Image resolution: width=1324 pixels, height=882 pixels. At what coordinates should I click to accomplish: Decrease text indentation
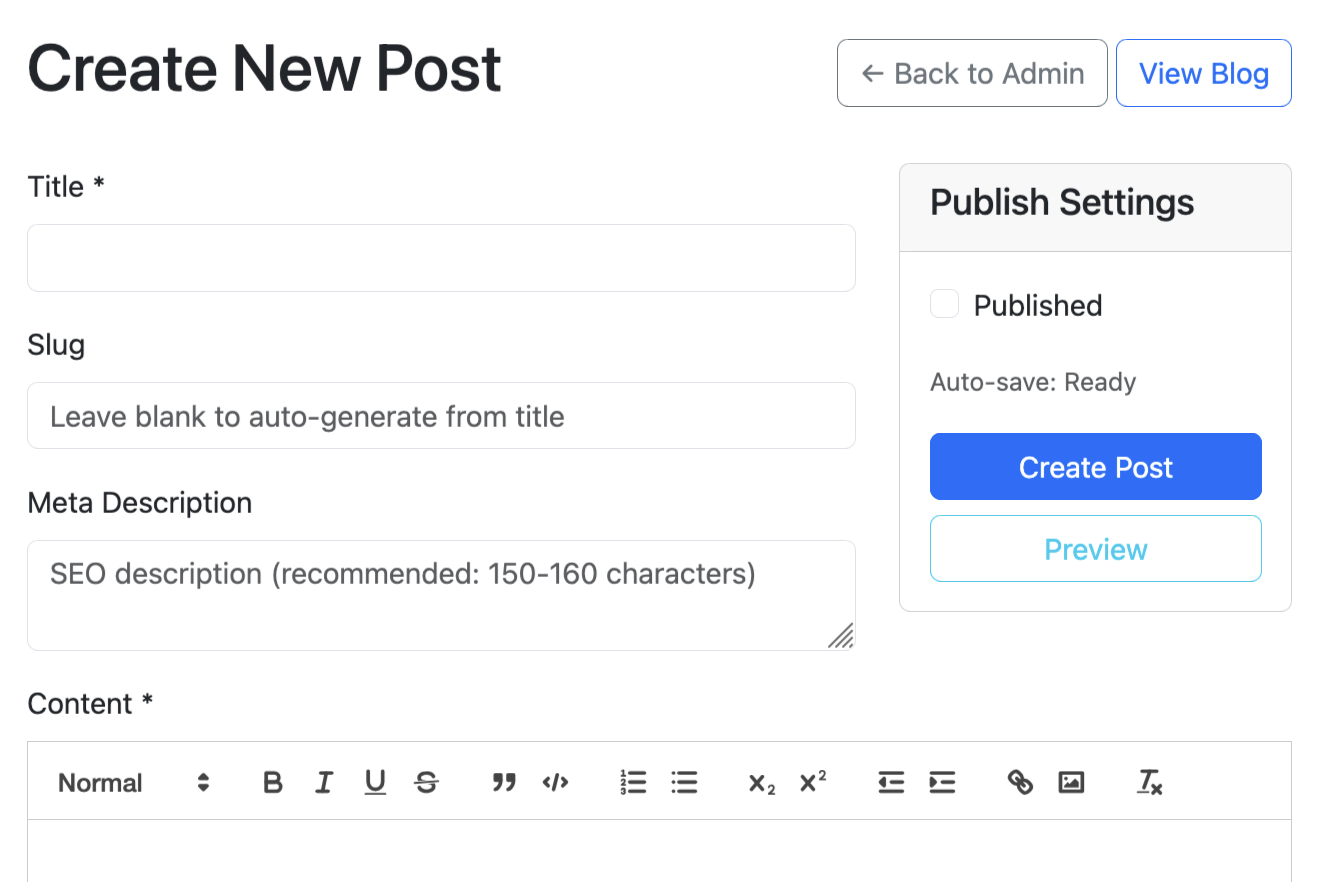[x=890, y=782]
